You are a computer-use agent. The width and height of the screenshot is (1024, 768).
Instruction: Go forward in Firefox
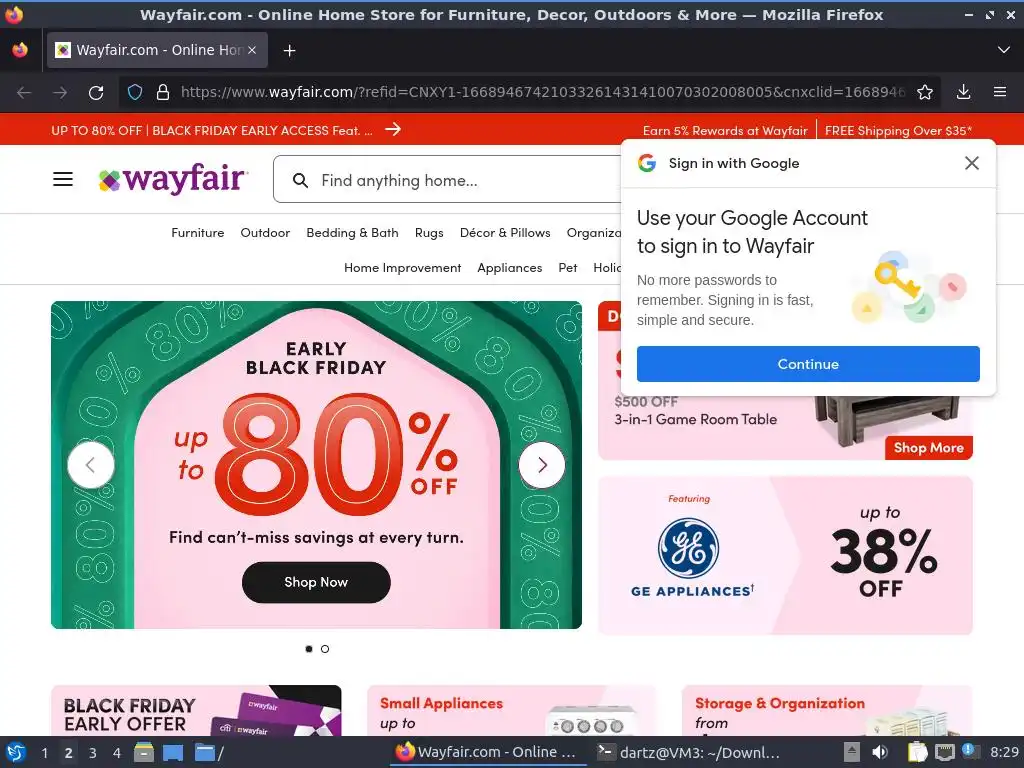coord(60,93)
